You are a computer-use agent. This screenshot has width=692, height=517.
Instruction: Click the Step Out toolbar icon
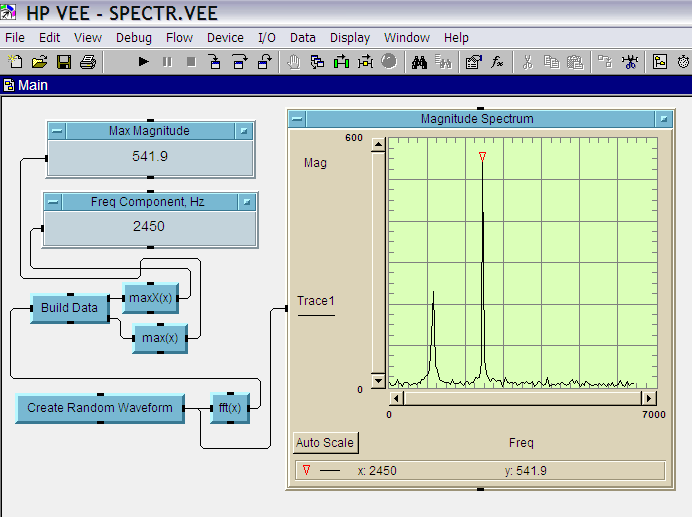coord(264,62)
